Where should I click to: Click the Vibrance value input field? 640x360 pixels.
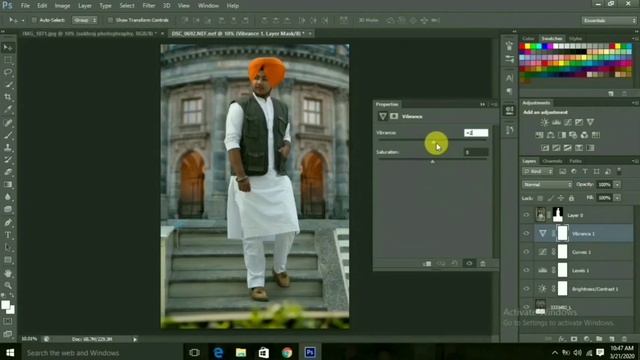pyautogui.click(x=476, y=133)
